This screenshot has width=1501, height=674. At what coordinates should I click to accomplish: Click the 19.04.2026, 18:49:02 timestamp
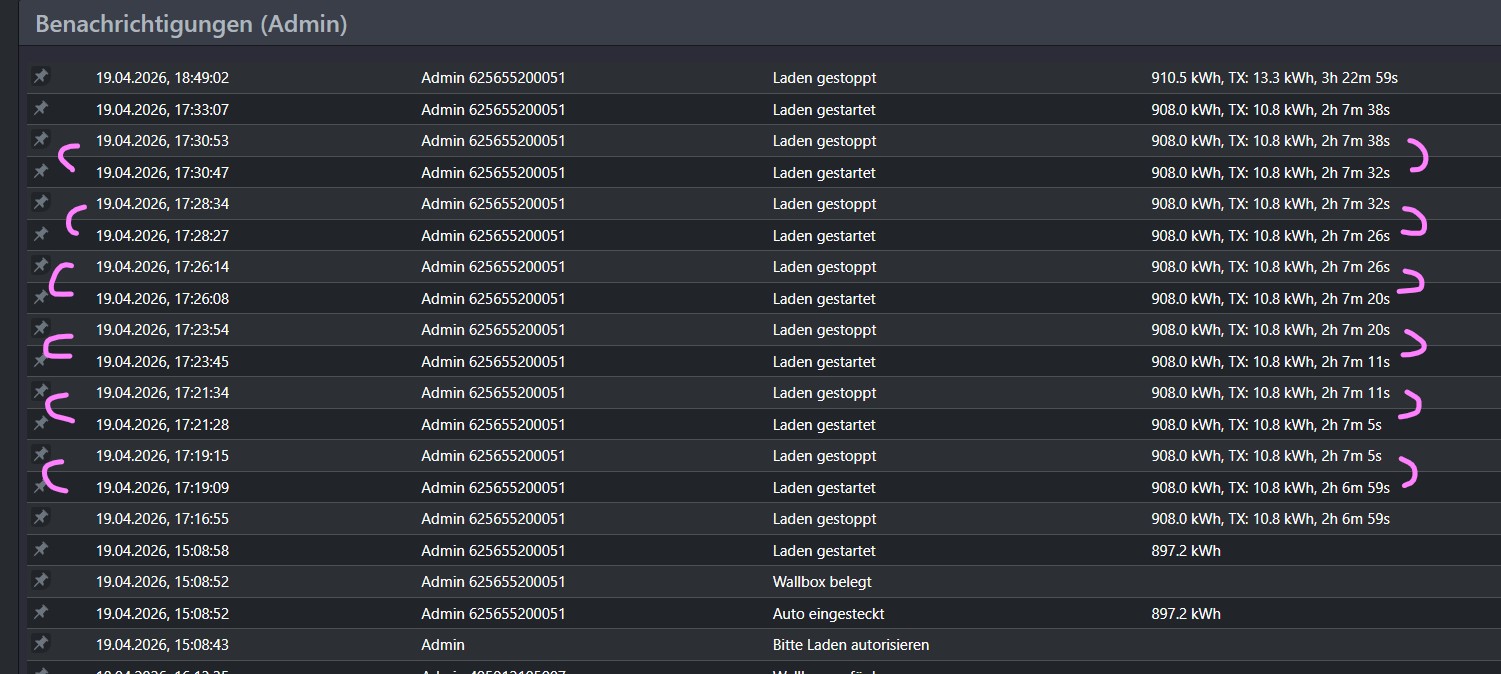pyautogui.click(x=162, y=78)
